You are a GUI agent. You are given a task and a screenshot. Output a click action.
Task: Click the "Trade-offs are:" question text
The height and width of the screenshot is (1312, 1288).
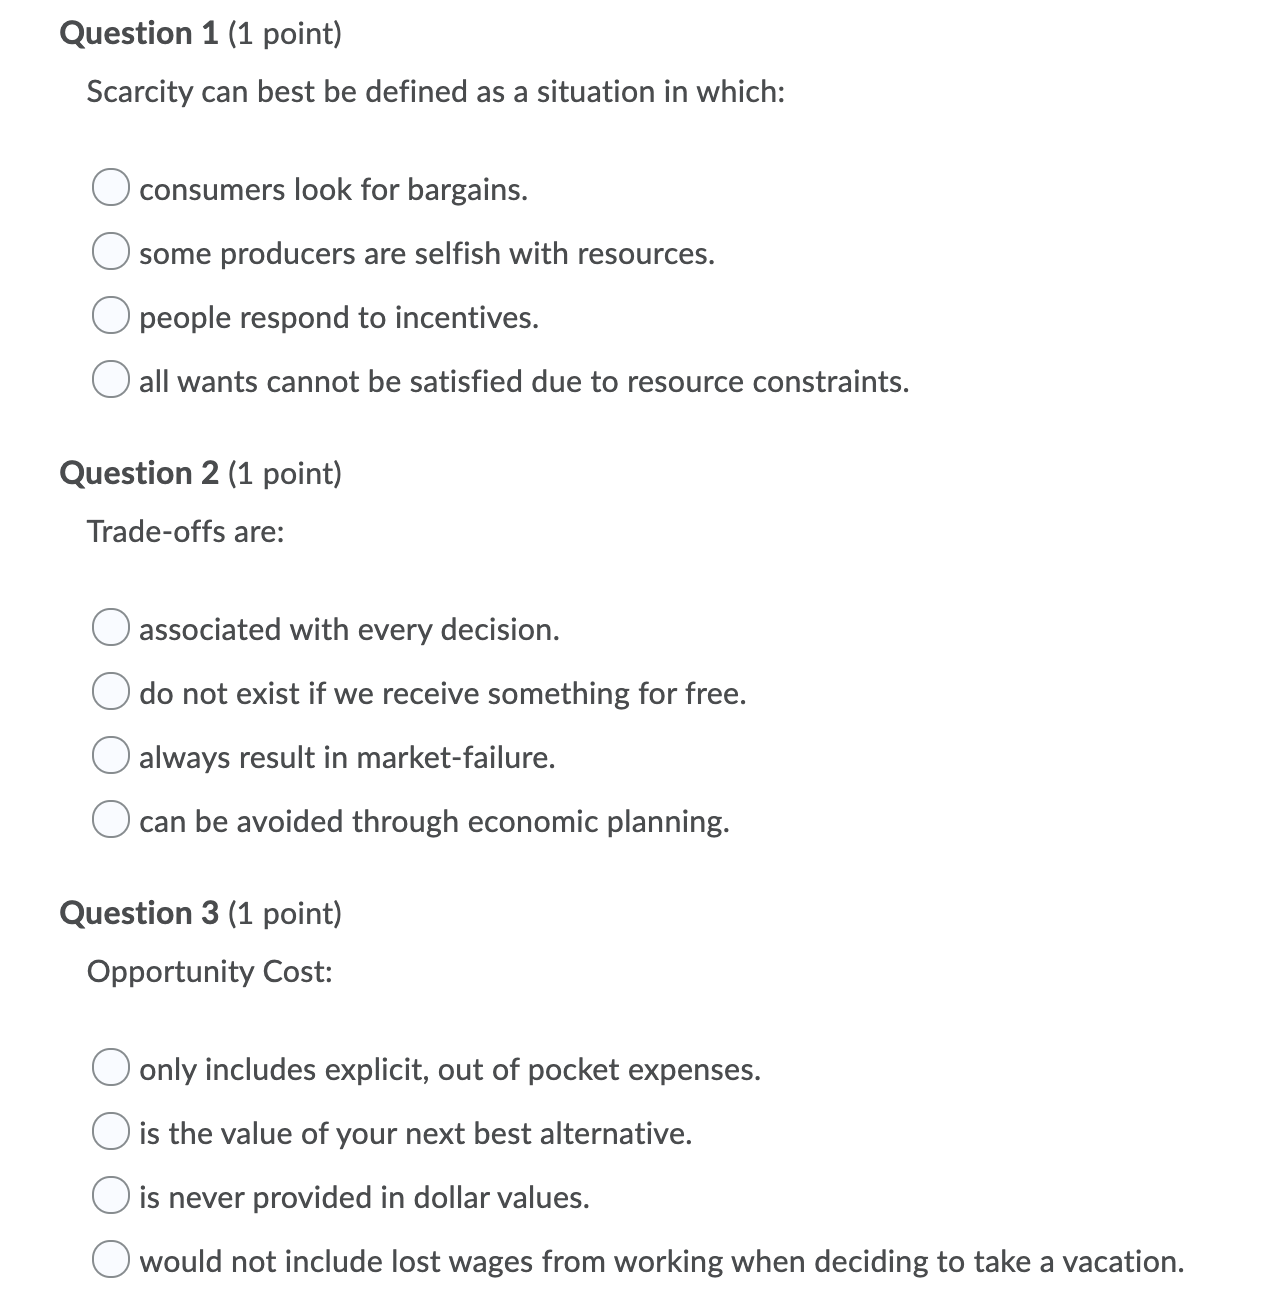(186, 530)
